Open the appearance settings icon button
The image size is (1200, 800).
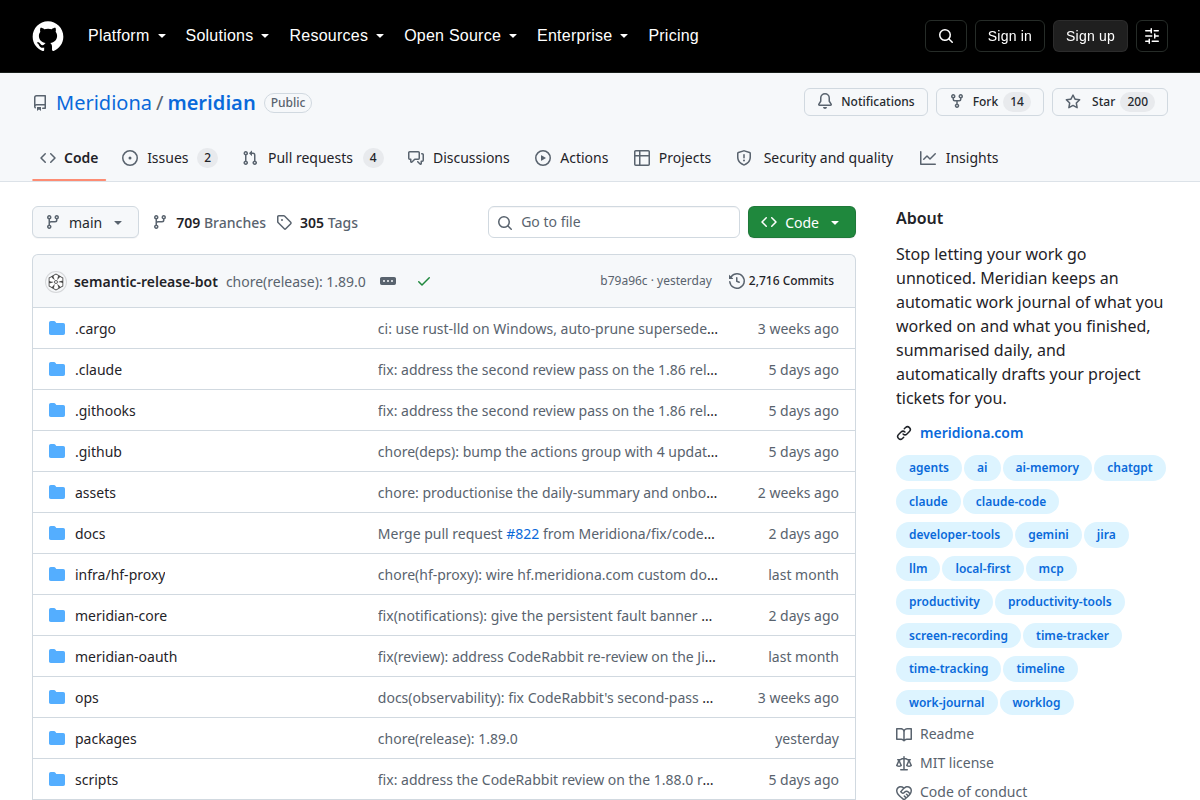pyautogui.click(x=1152, y=36)
